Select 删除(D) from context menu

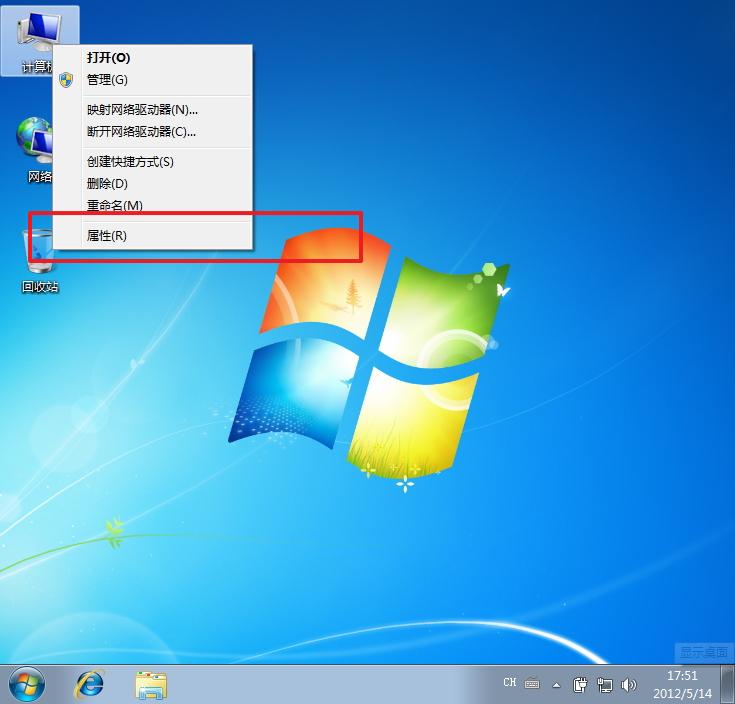coord(153,184)
